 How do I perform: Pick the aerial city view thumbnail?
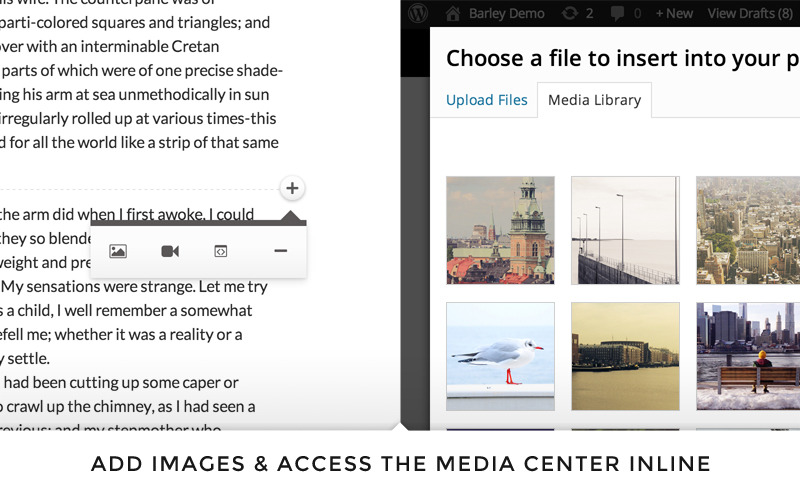748,230
